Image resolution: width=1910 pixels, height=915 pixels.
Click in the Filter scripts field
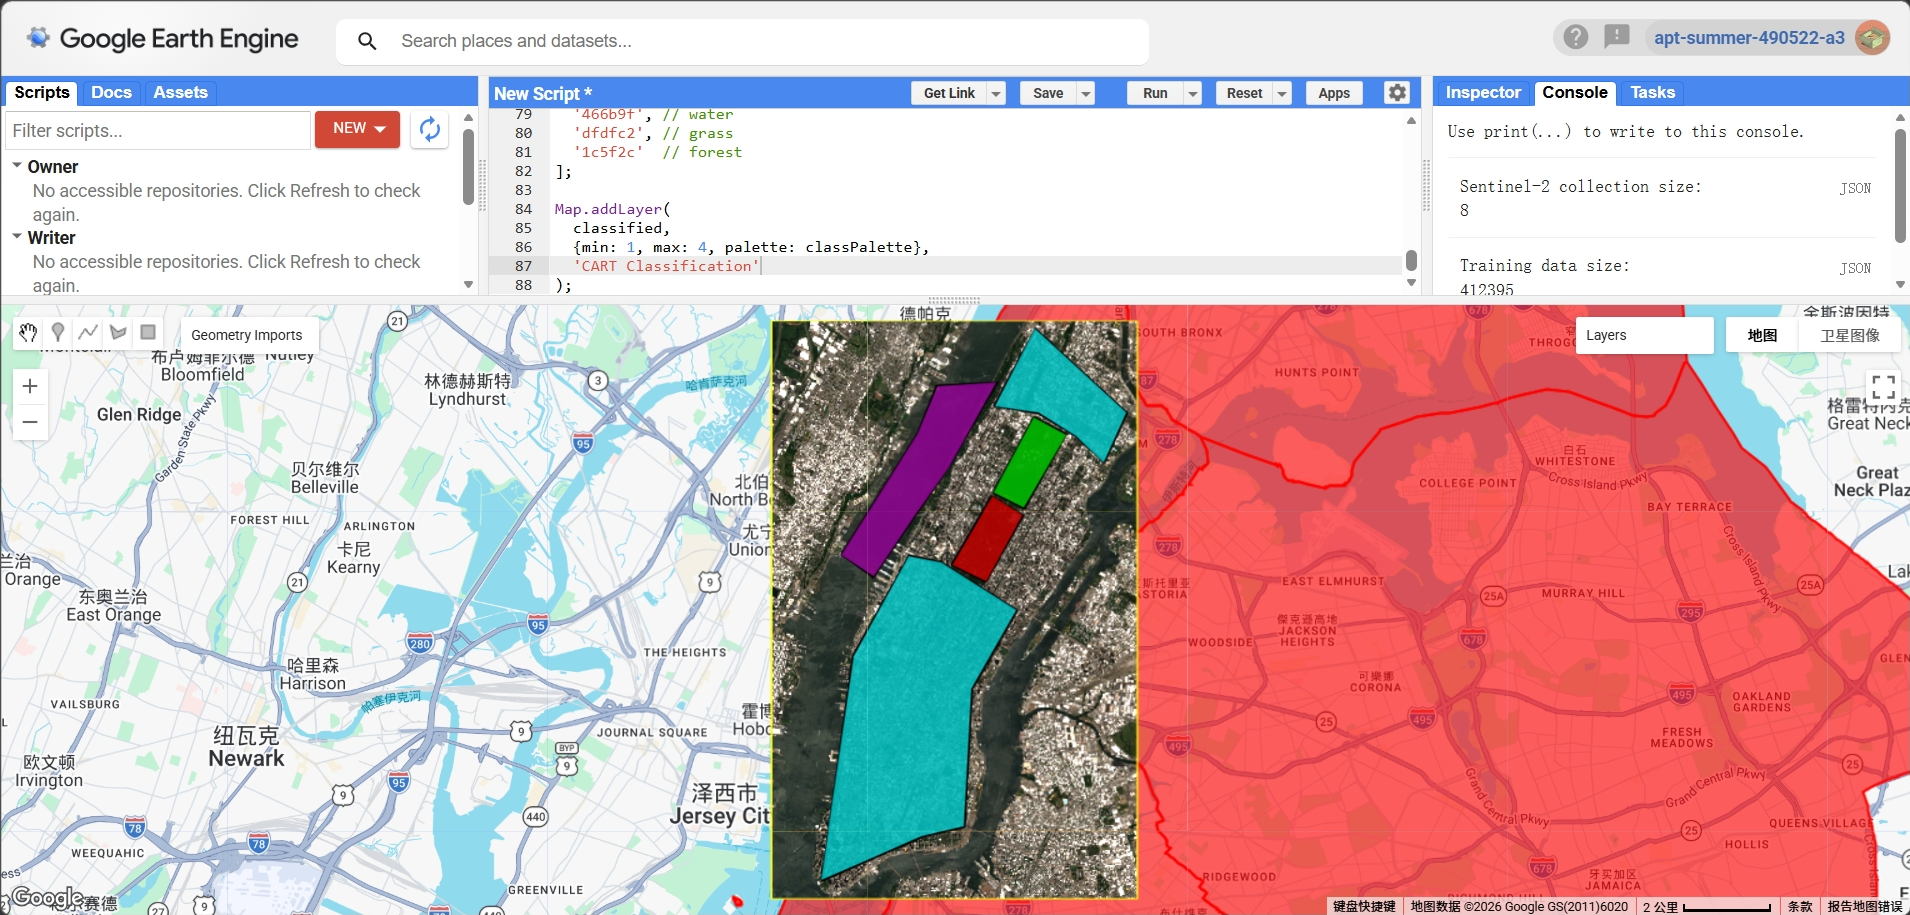point(159,130)
